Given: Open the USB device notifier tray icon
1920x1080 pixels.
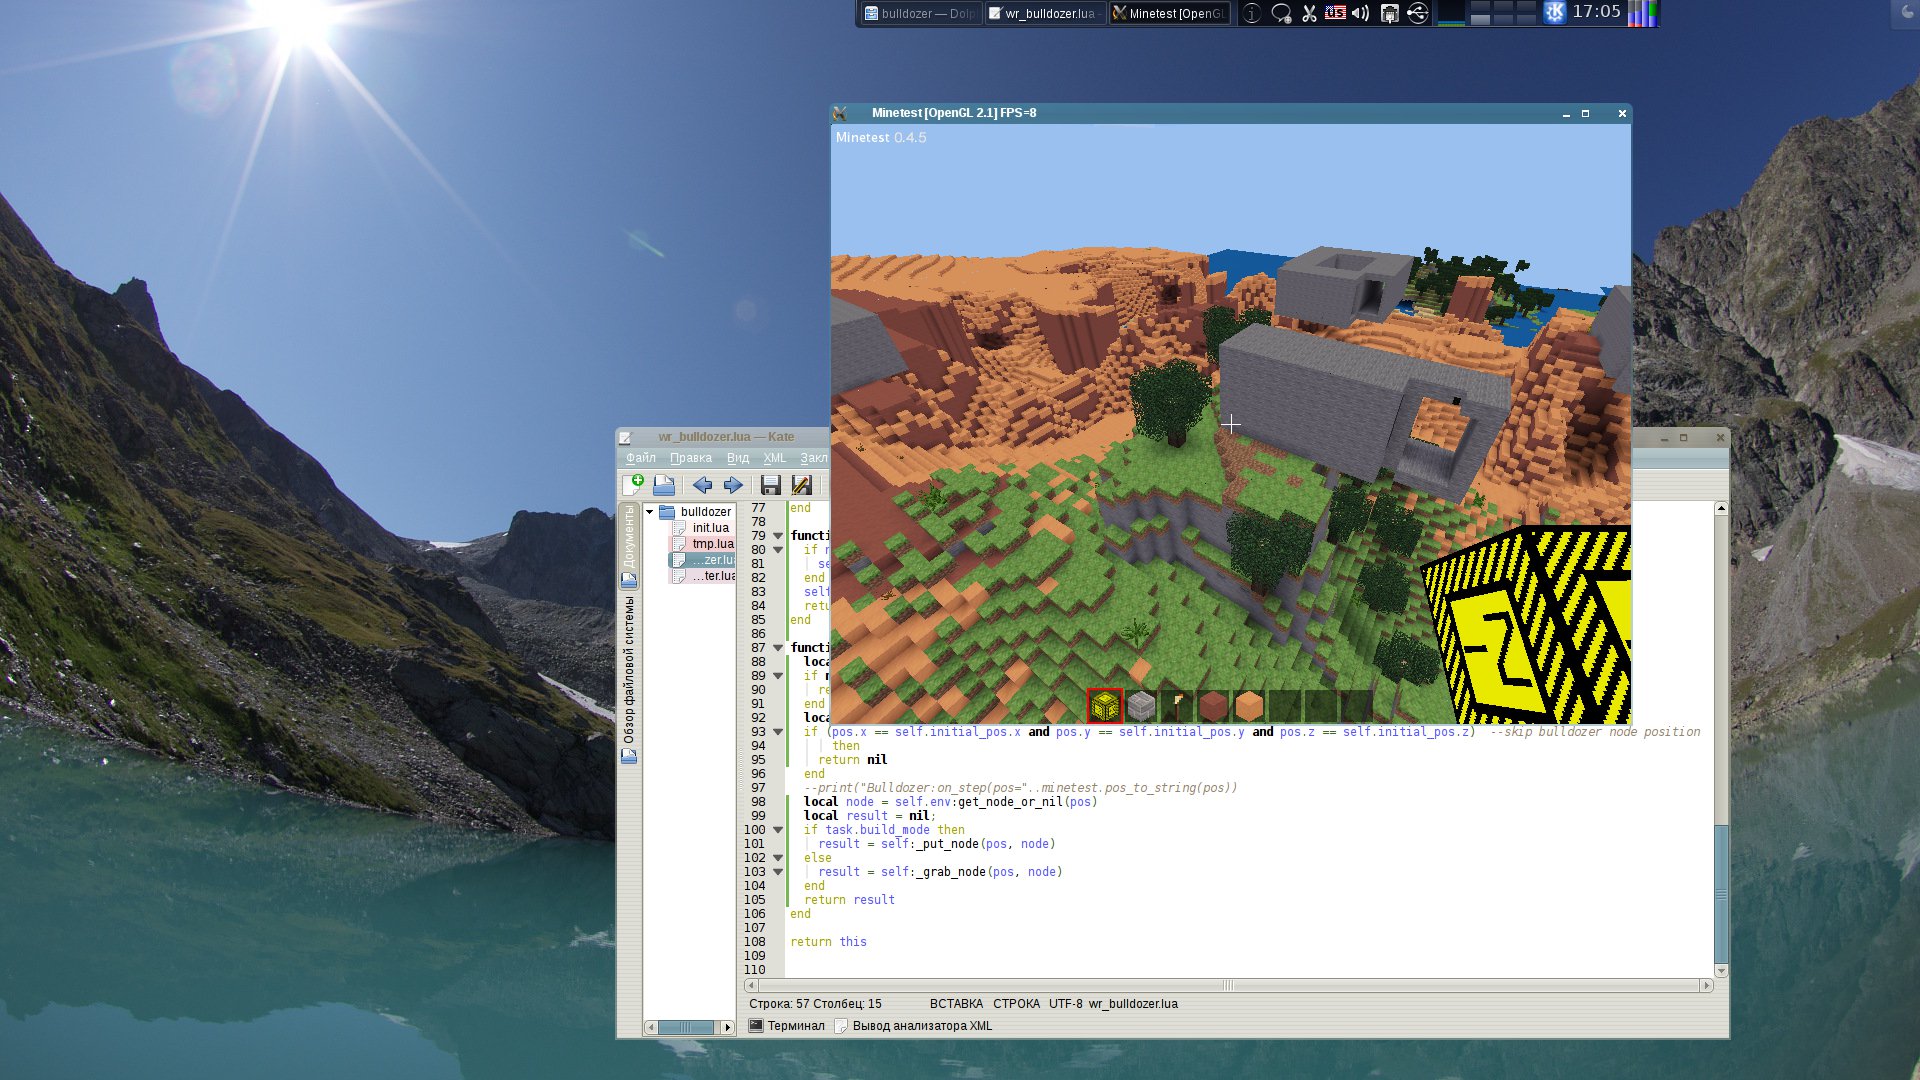Looking at the screenshot, I should coord(1417,13).
